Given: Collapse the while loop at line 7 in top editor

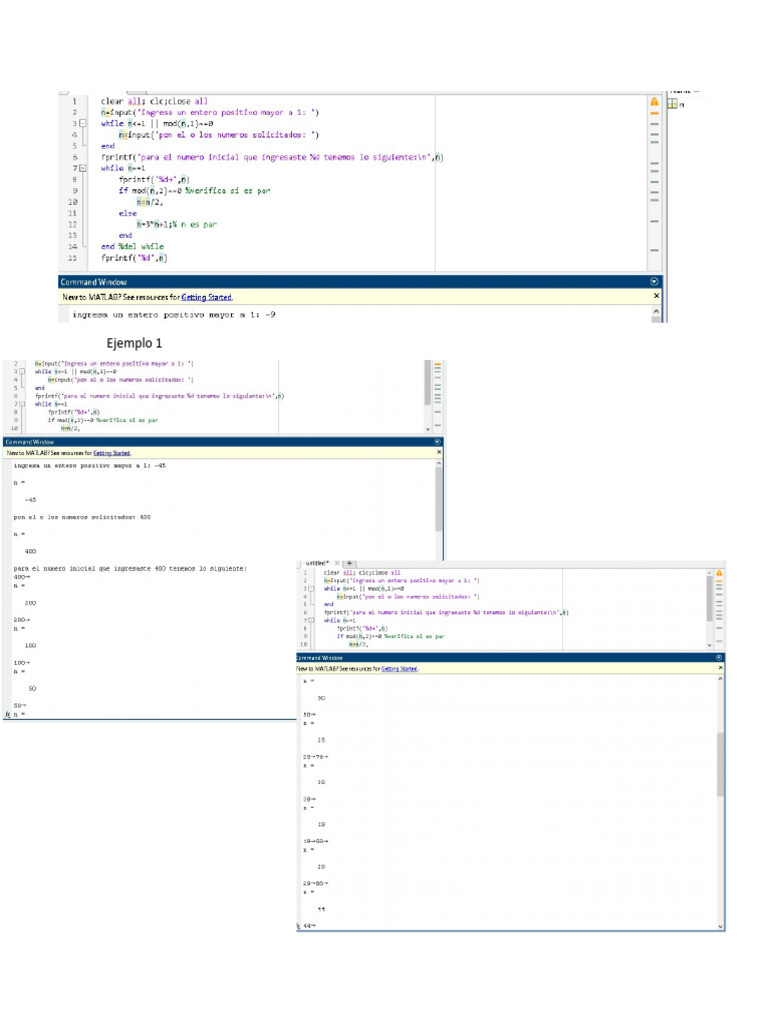Looking at the screenshot, I should [82, 168].
